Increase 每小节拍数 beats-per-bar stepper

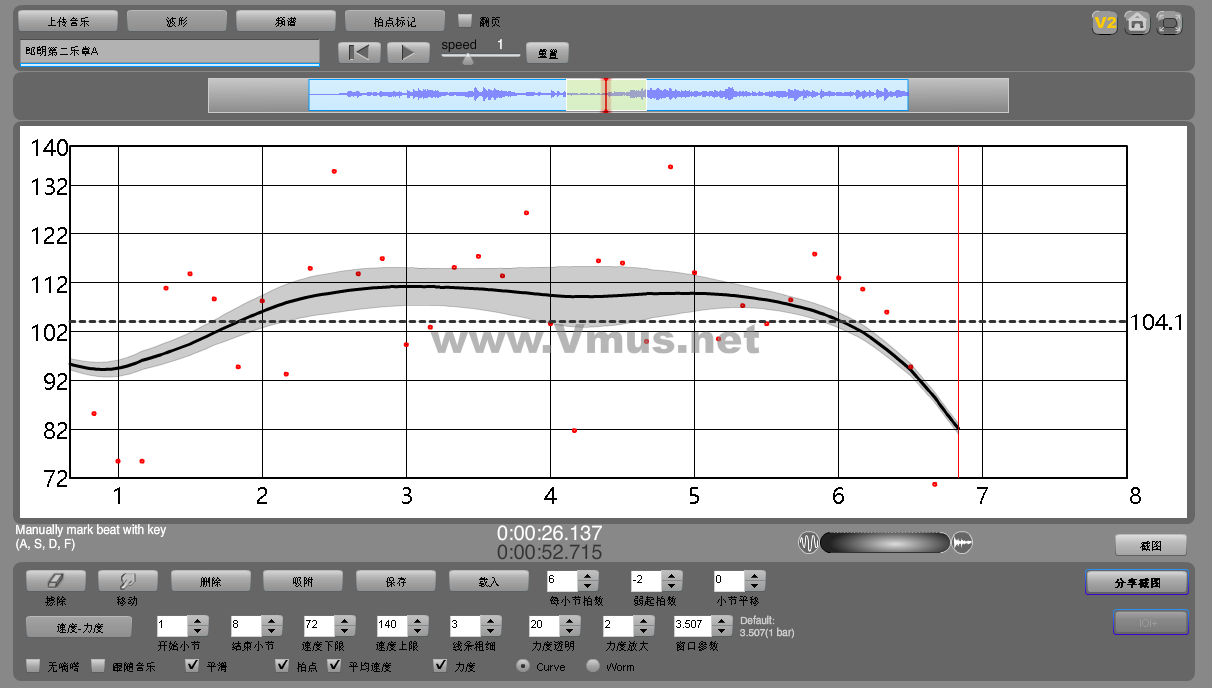588,575
